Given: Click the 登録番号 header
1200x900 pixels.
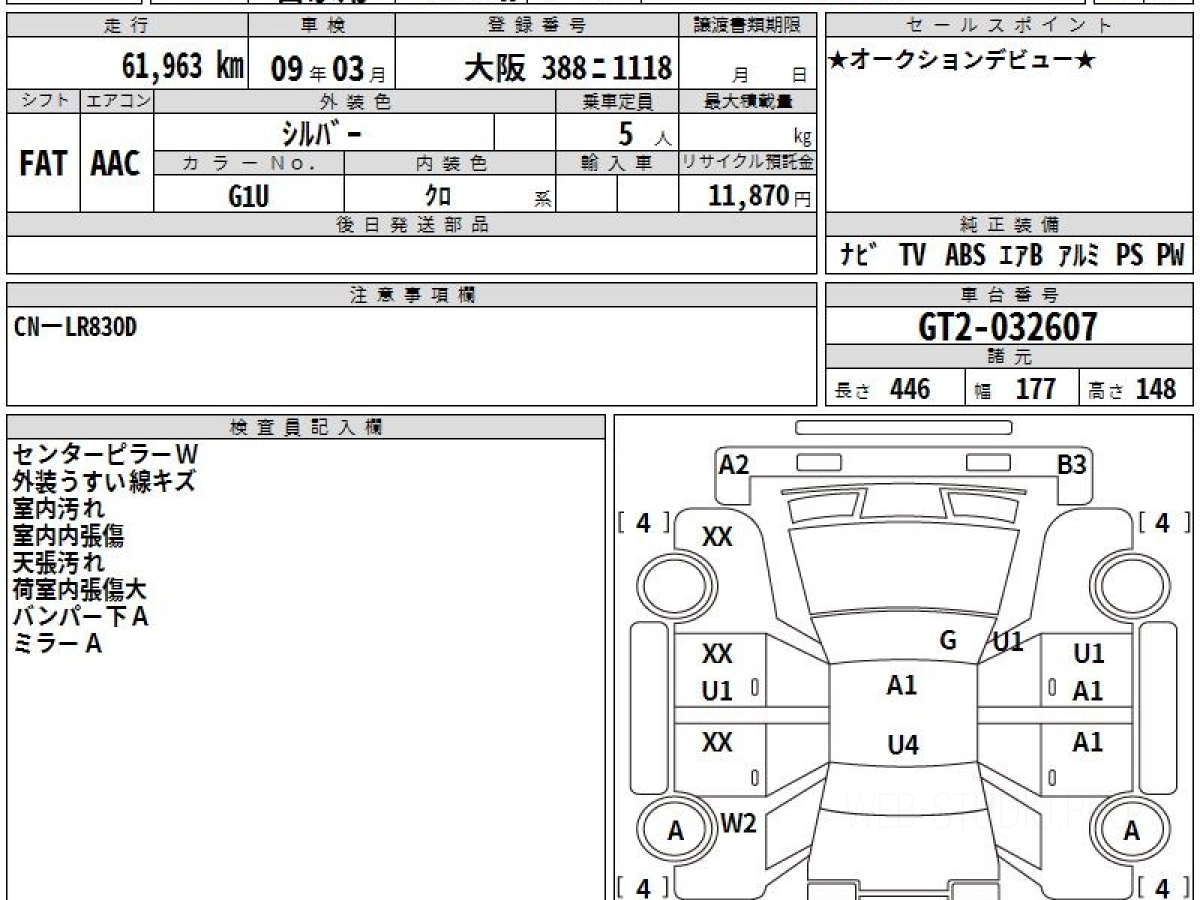Looking at the screenshot, I should coord(537,26).
